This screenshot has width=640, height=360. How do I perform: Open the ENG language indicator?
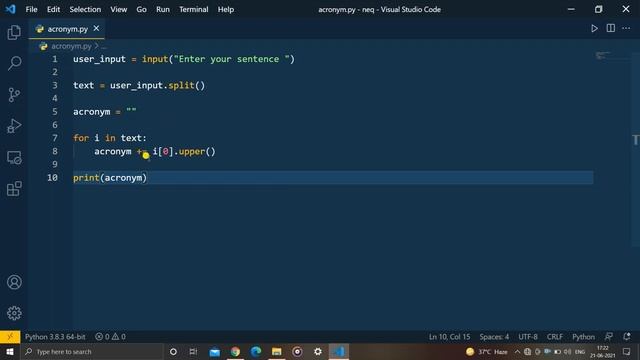pyautogui.click(x=580, y=351)
